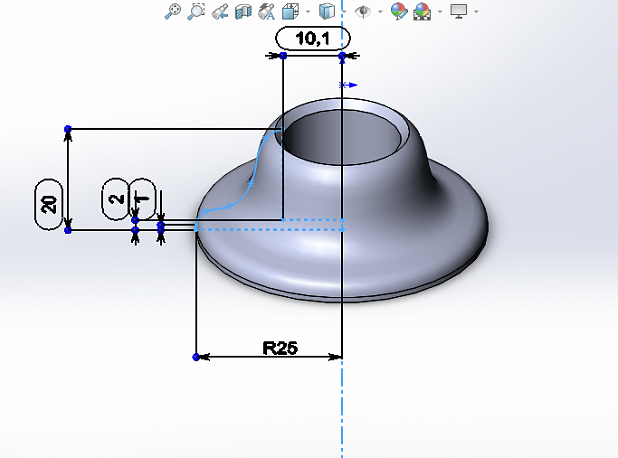Click the View Settings monitor icon
The image size is (618, 458).
458,11
